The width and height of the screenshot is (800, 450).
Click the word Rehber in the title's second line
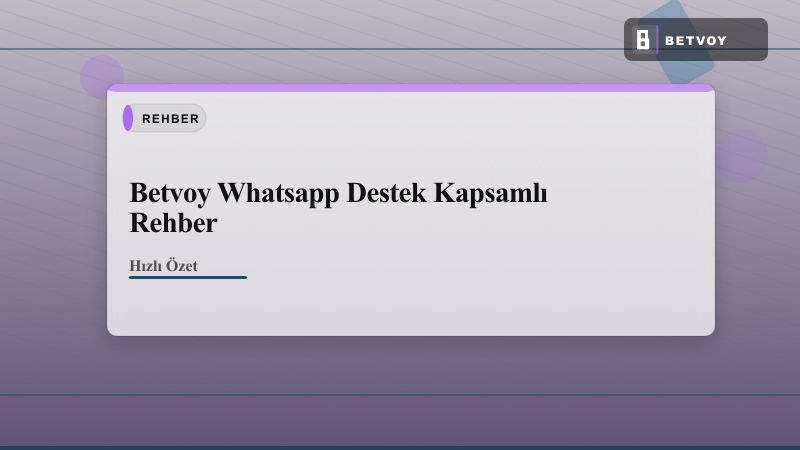pos(173,223)
